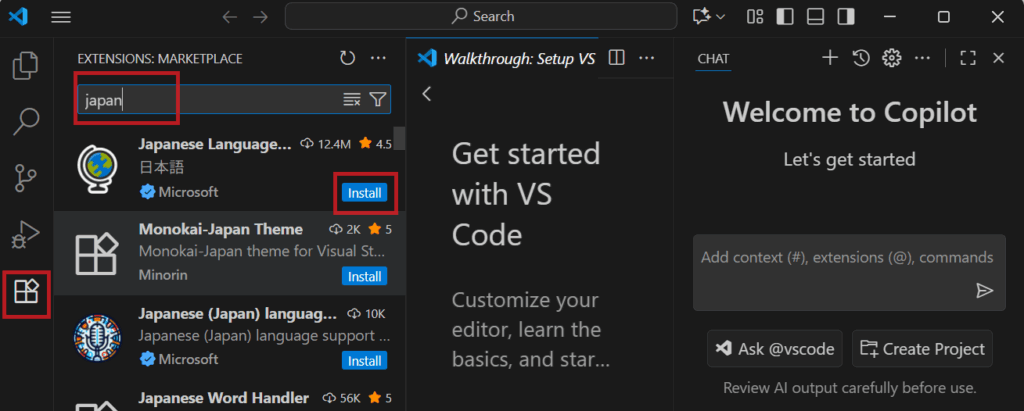The image size is (1024, 411).
Task: Install the Japanese Language Pack extension
Action: [364, 192]
